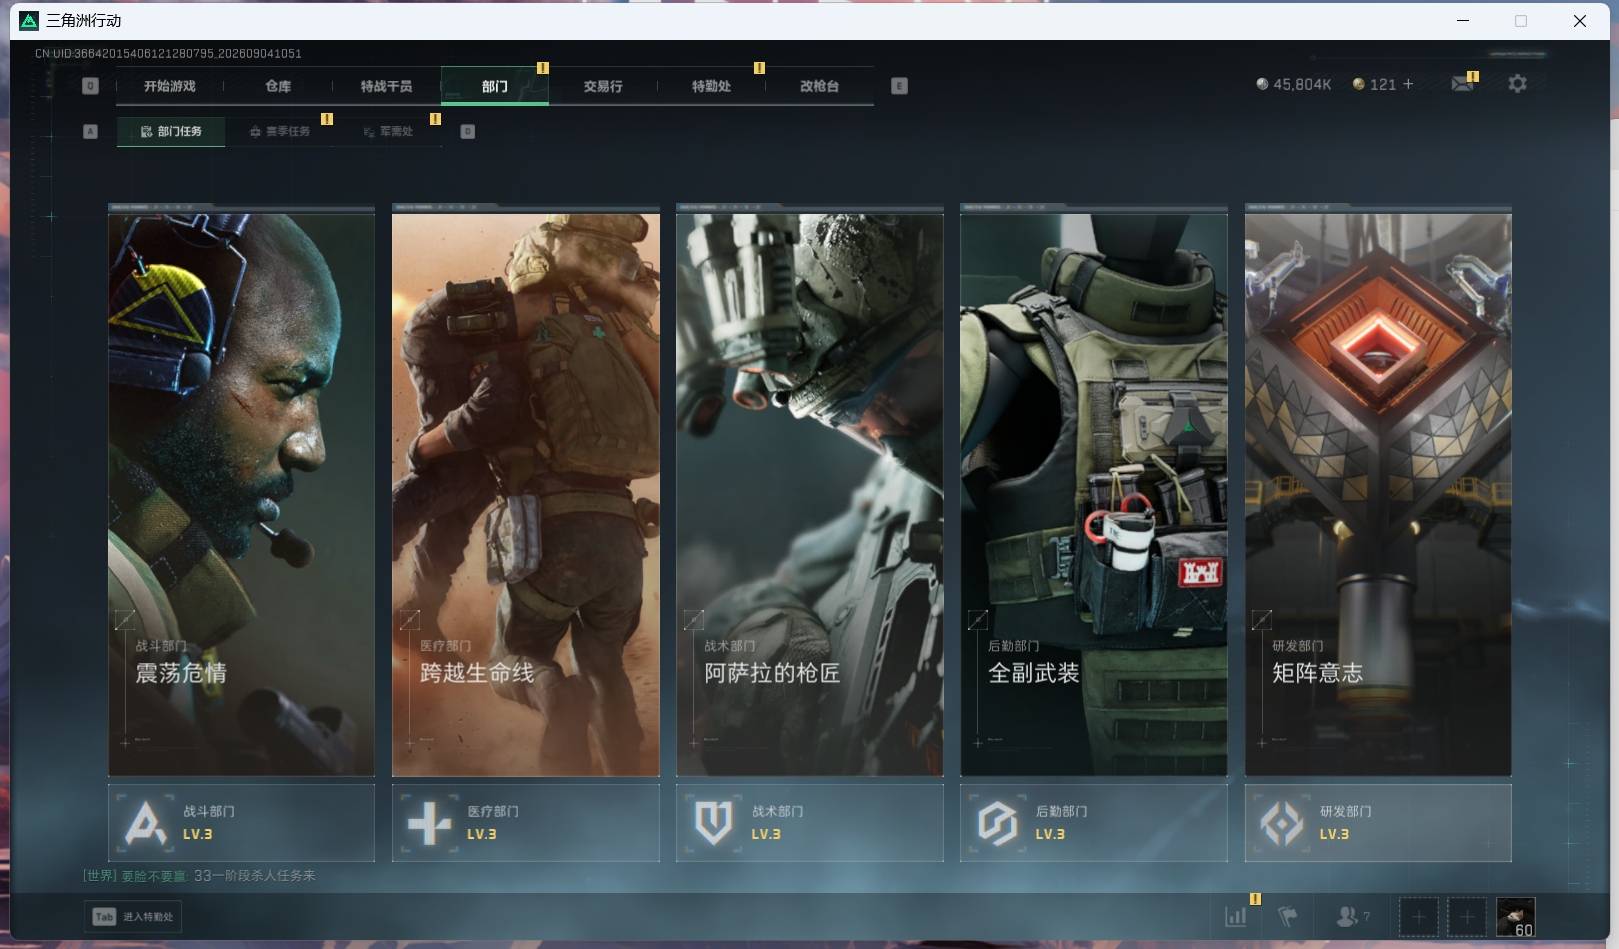The image size is (1619, 949).
Task: Switch to the 交易行 tab
Action: click(x=603, y=86)
